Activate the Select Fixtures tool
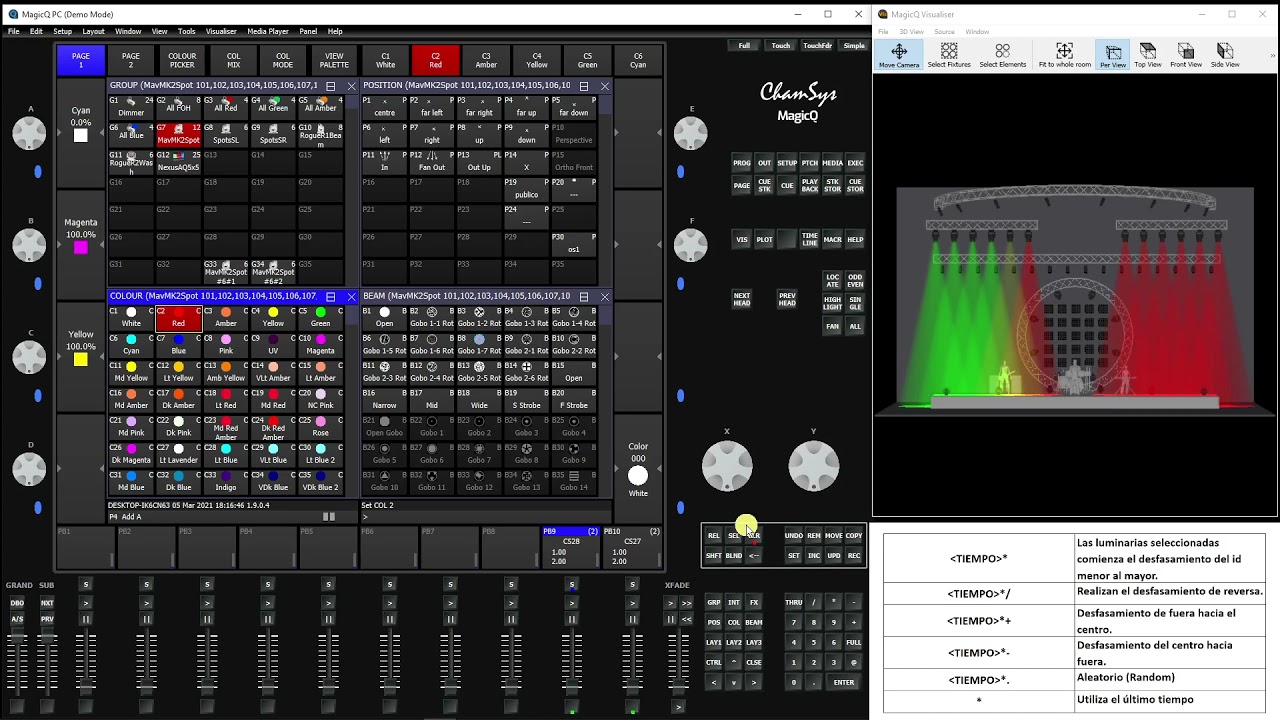 pos(949,55)
